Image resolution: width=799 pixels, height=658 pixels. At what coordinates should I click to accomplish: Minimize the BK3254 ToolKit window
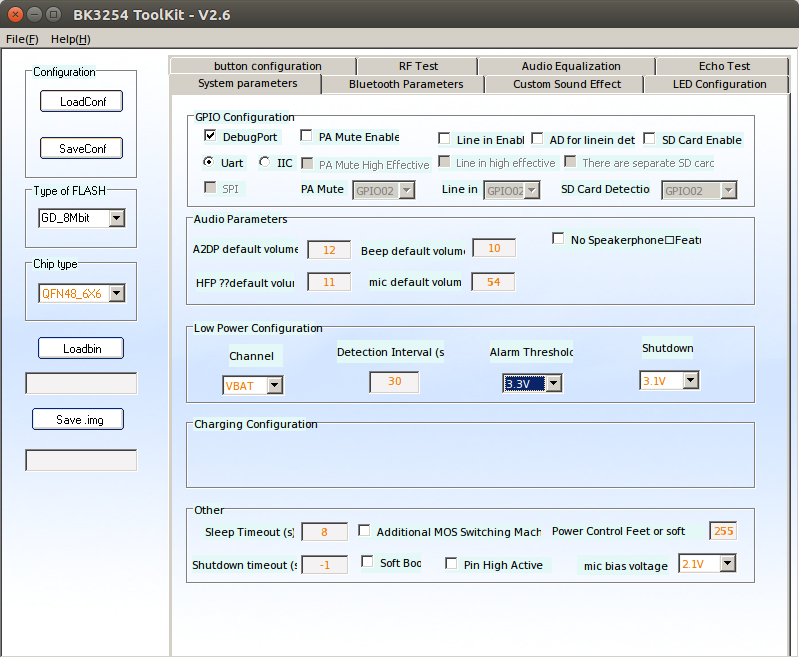(34, 14)
